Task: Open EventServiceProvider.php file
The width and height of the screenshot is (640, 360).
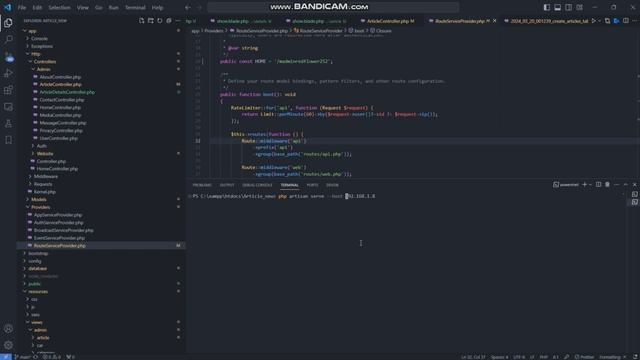Action: (59, 238)
